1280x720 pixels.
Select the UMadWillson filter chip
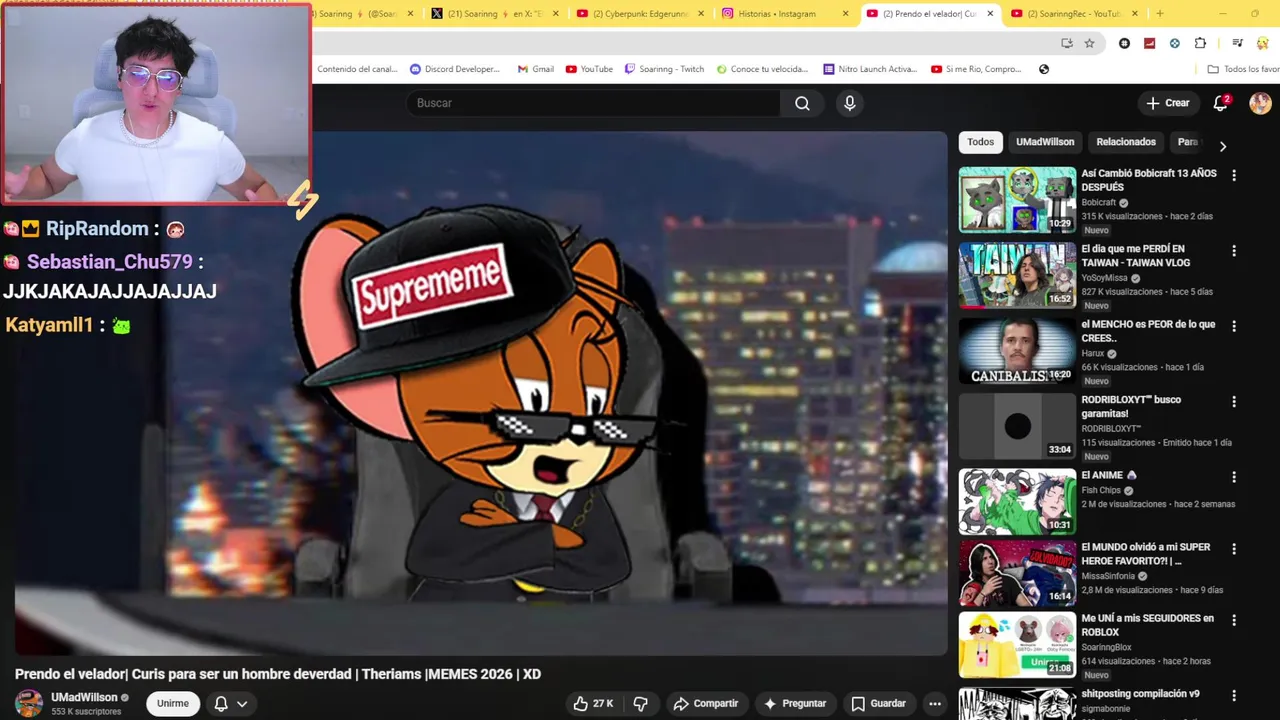click(1045, 142)
